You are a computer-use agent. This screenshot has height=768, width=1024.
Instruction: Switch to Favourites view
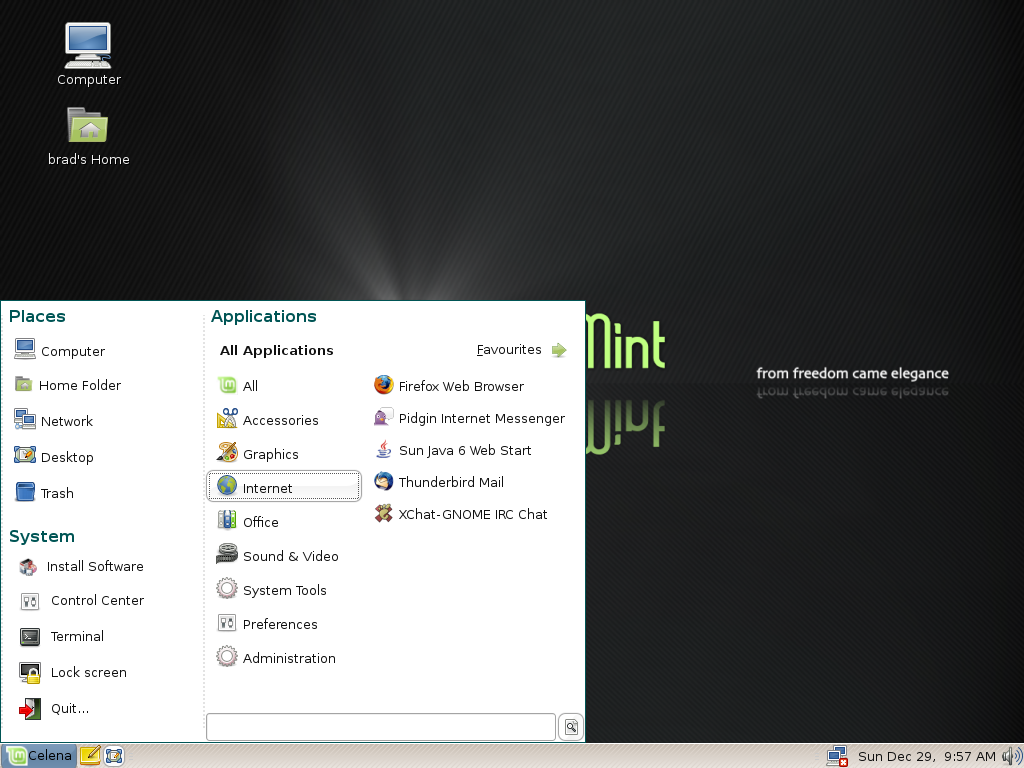pos(521,349)
